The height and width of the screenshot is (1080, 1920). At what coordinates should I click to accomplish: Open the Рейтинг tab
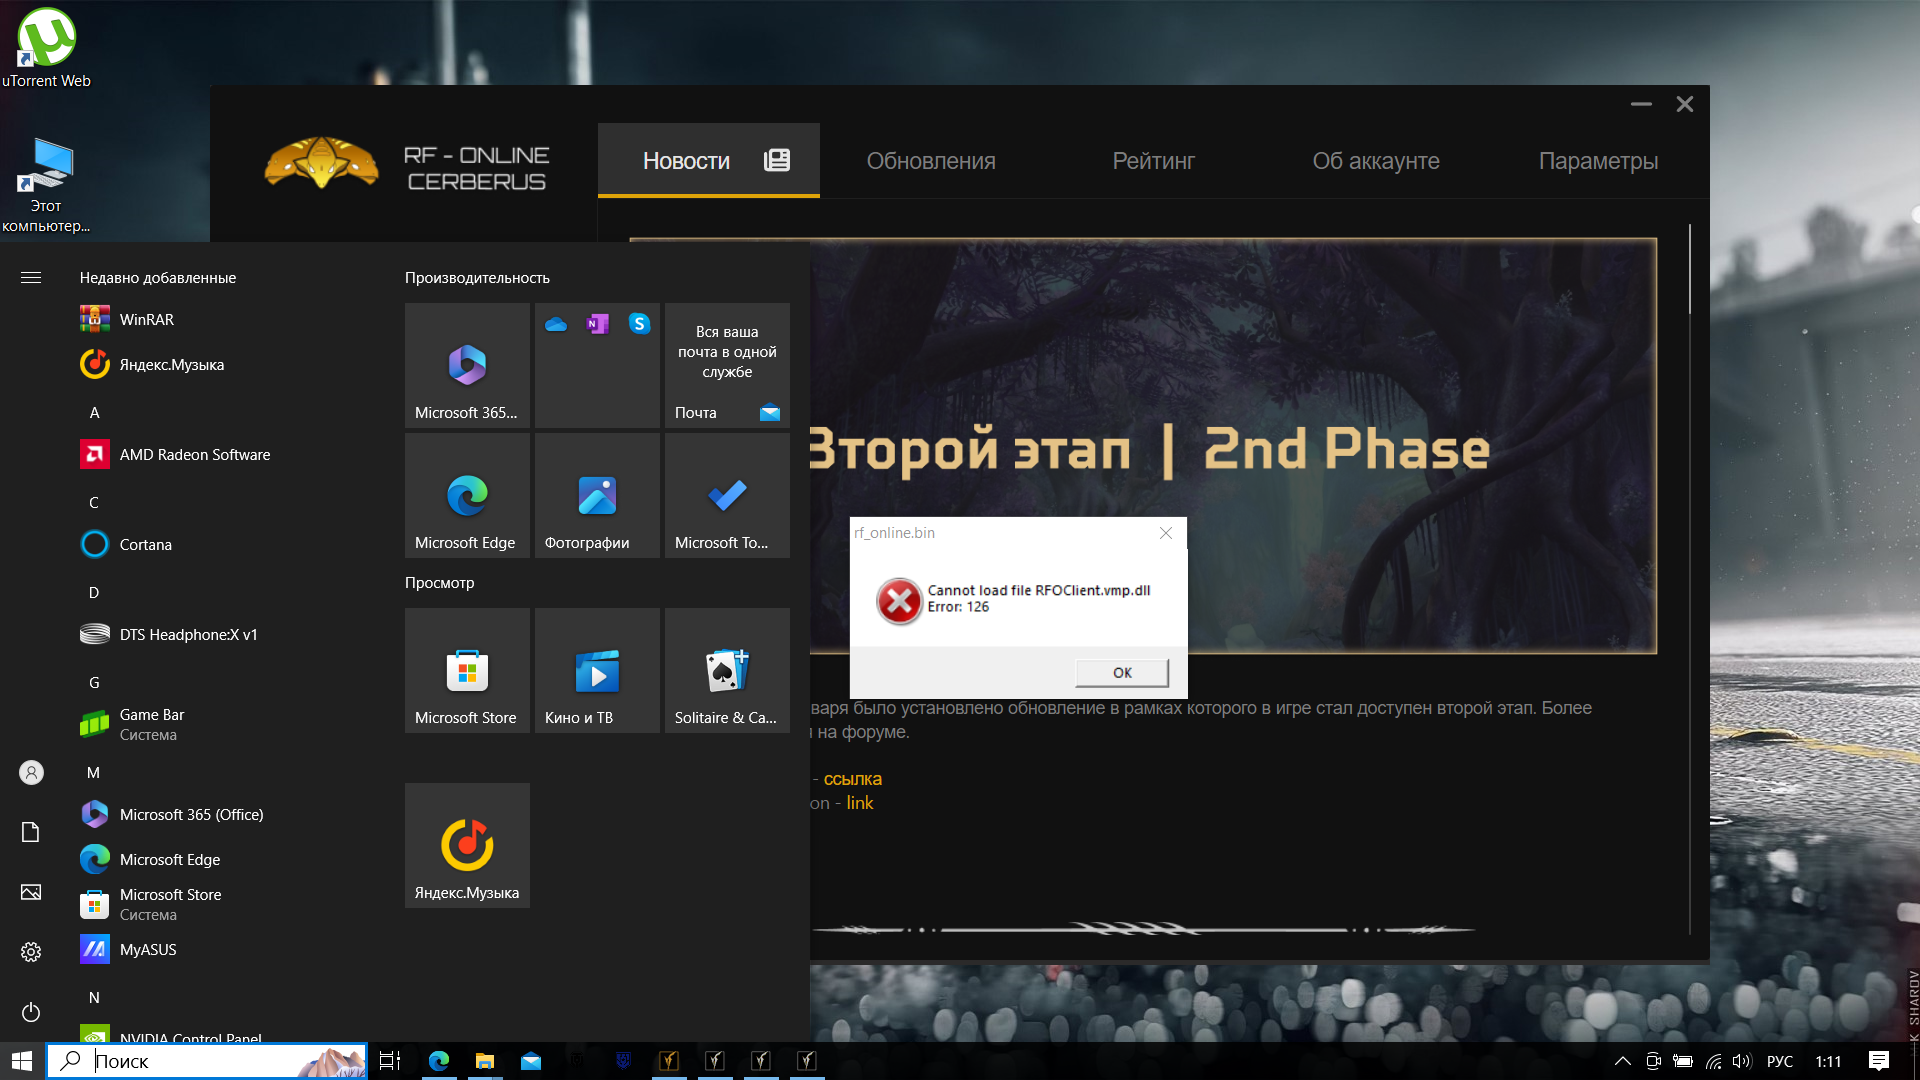(1153, 161)
